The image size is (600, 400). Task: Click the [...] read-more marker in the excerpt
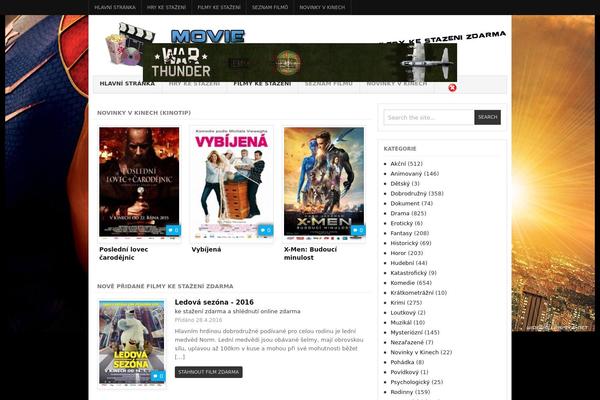(x=180, y=358)
